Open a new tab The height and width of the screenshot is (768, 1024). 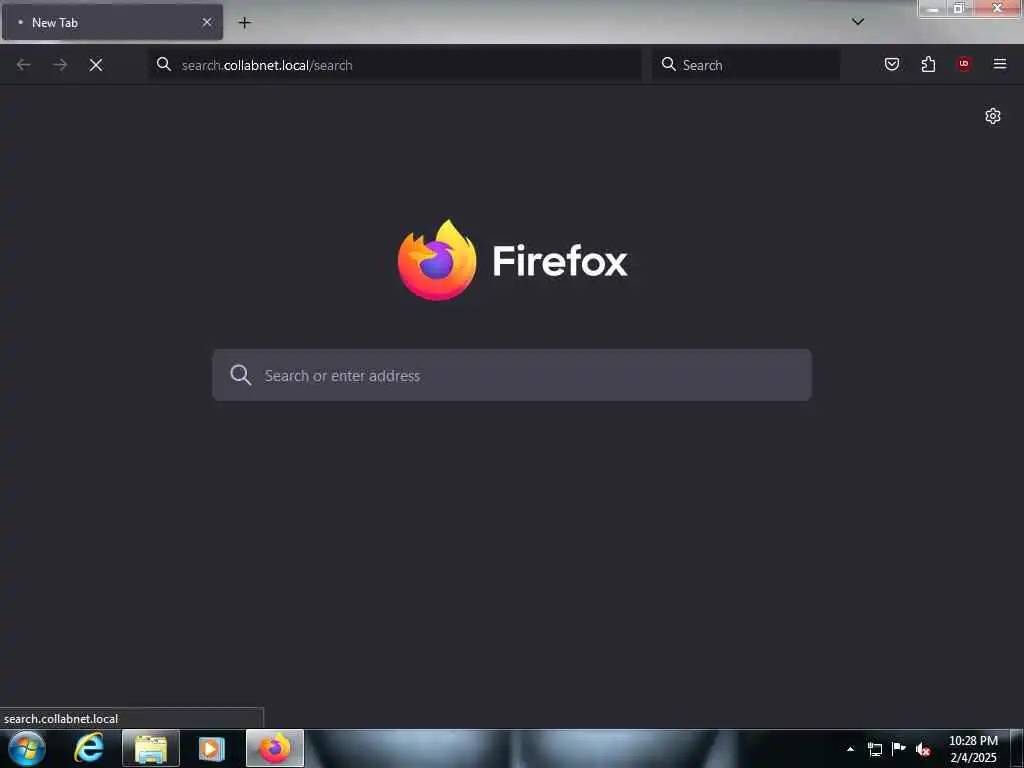click(244, 22)
